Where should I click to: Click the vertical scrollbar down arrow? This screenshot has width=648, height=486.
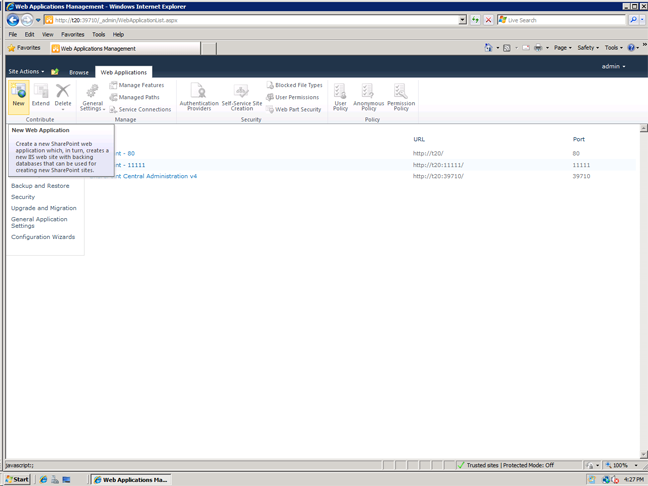click(643, 455)
